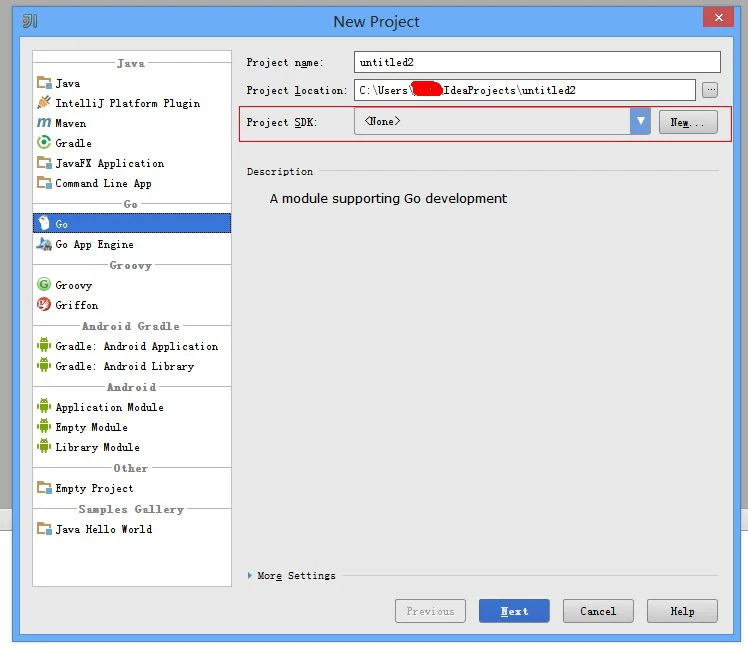The image size is (748, 652).
Task: Browse for project location with the ellipsis button
Action: coord(710,90)
